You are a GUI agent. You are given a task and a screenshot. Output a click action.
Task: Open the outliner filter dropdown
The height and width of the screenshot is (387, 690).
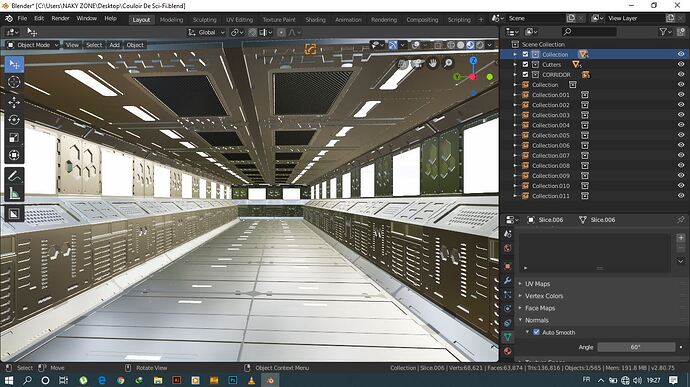(x=665, y=32)
